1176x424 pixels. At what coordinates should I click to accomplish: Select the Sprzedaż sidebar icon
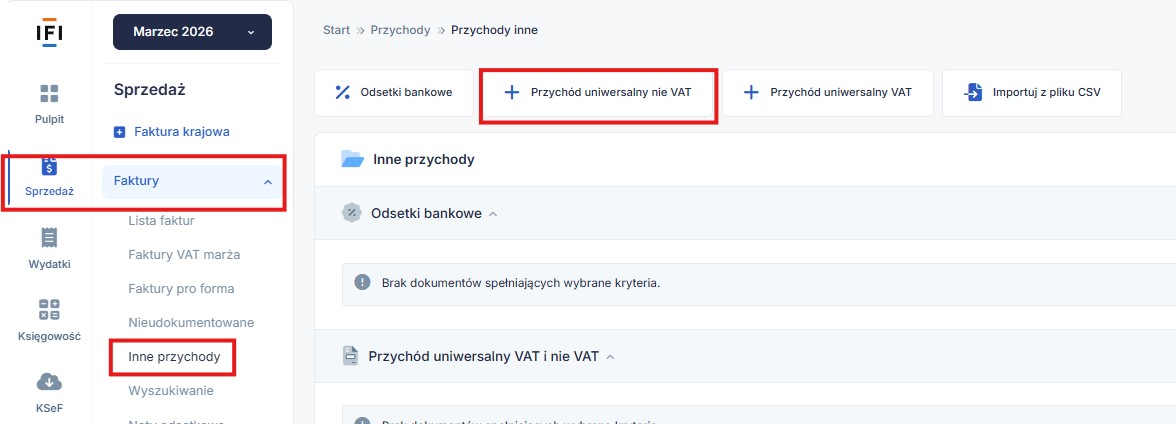[49, 168]
